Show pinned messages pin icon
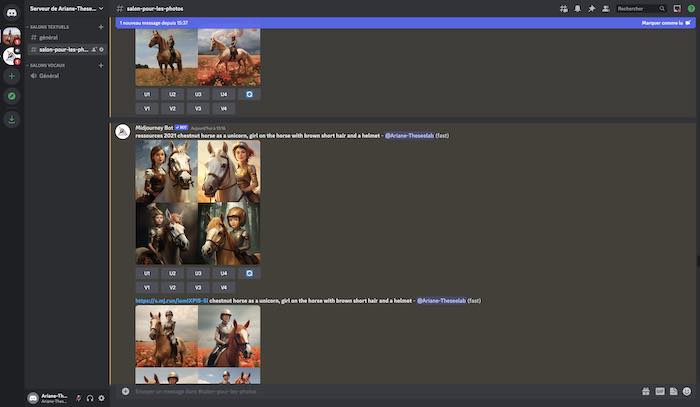700x407 pixels. tap(592, 8)
